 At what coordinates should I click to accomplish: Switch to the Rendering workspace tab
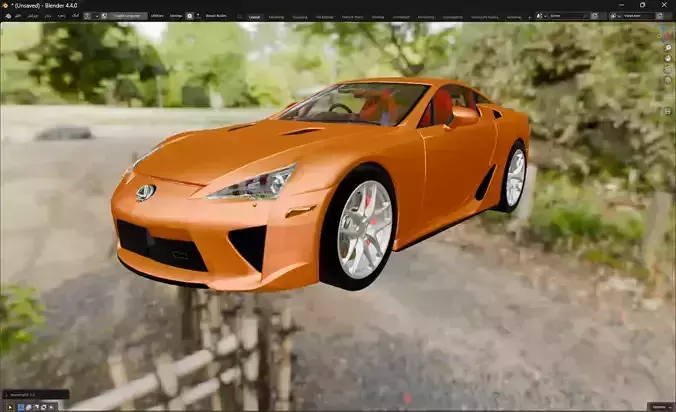click(426, 17)
